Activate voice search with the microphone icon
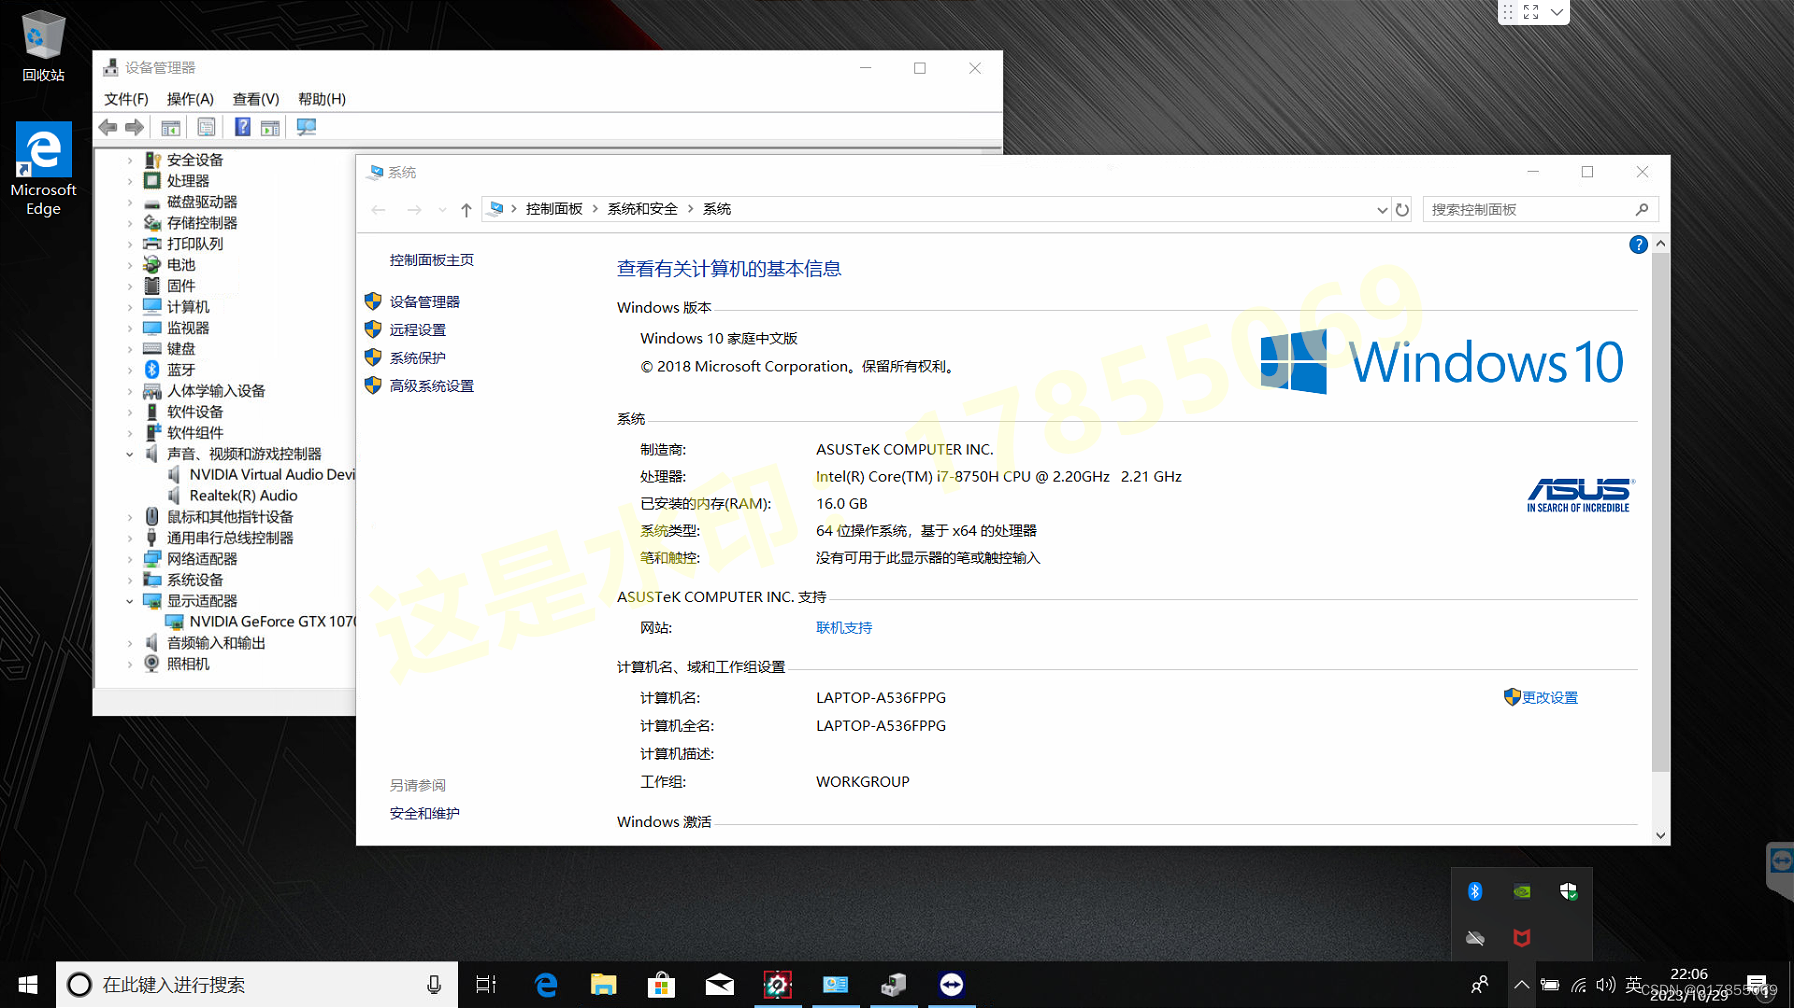This screenshot has height=1008, width=1794. coord(434,984)
